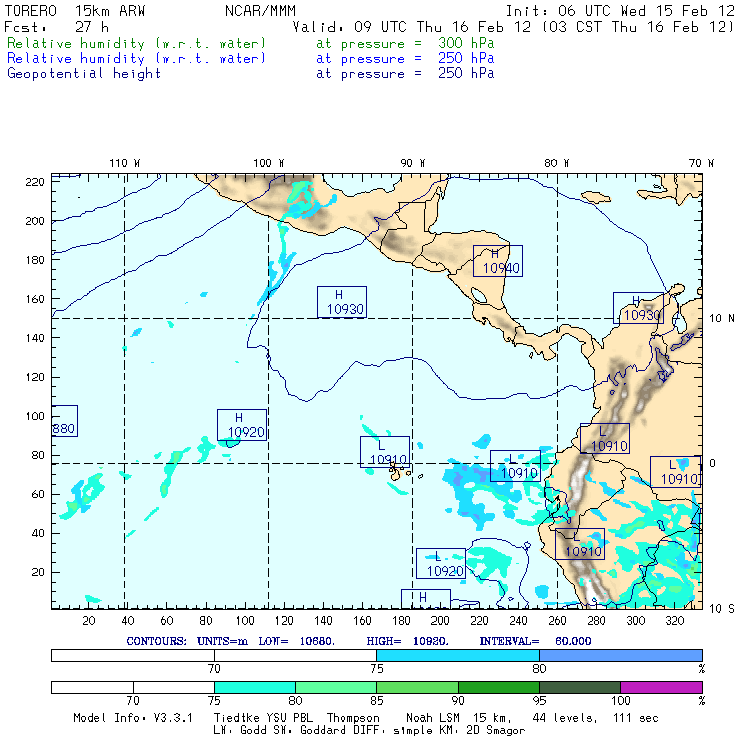Image resolution: width=740 pixels, height=740 pixels.
Task: Select the H 10920 height marker
Action: 241,425
